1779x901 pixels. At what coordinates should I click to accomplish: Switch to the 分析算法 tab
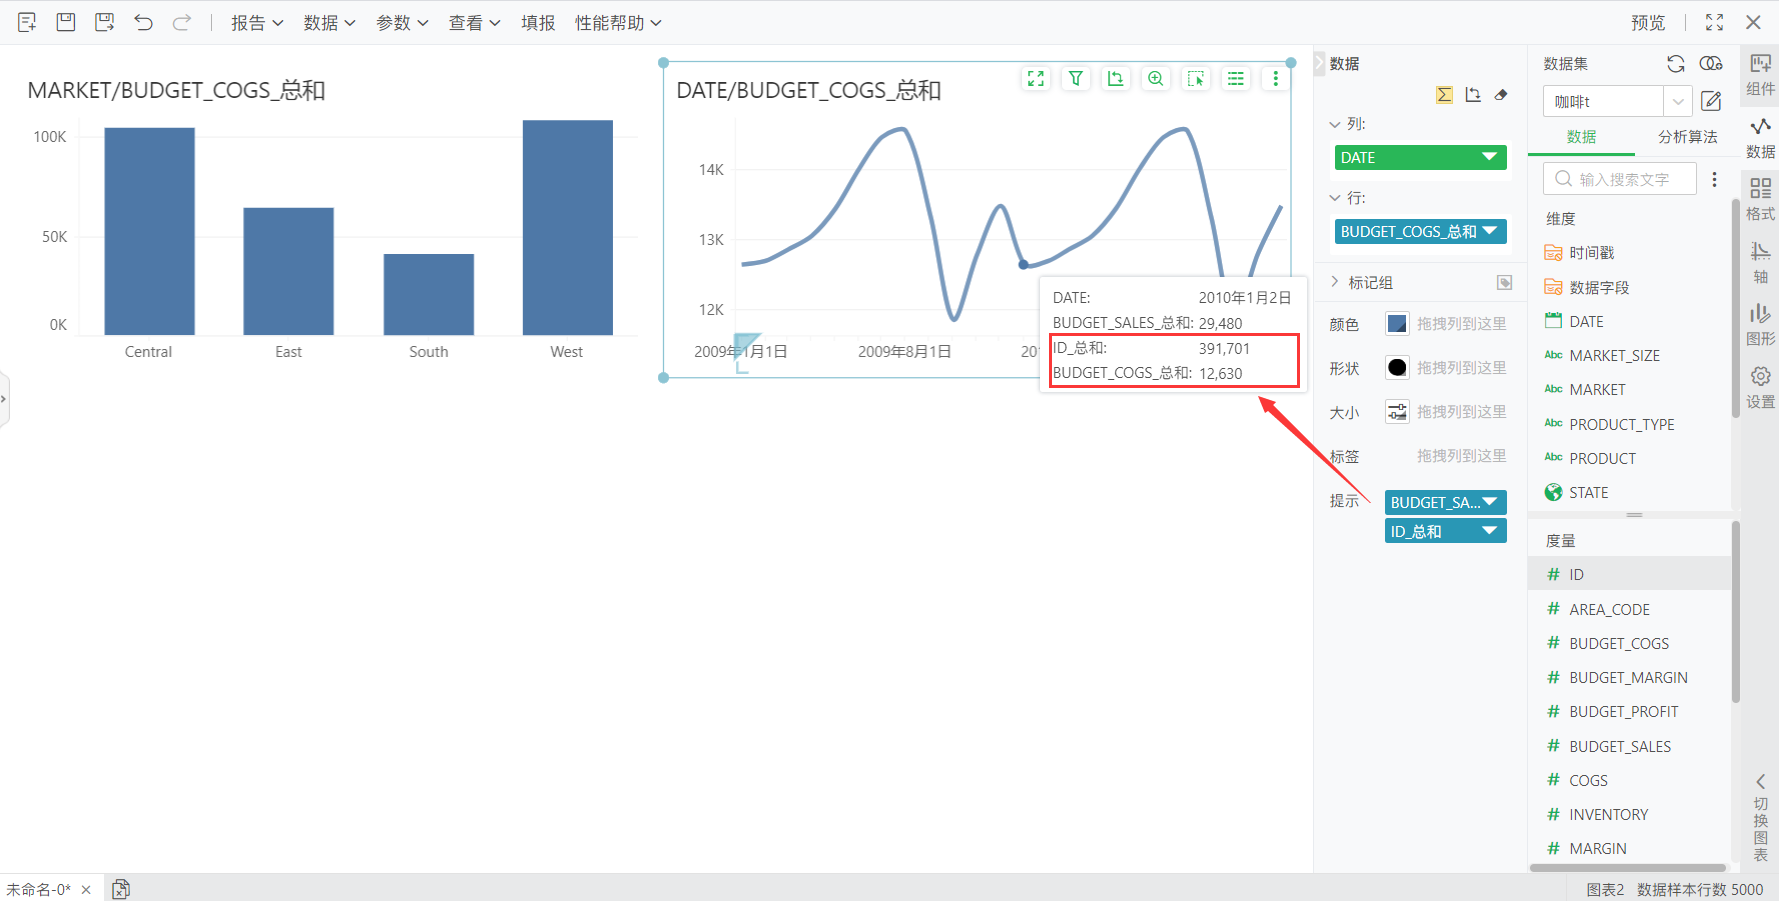pos(1687,137)
